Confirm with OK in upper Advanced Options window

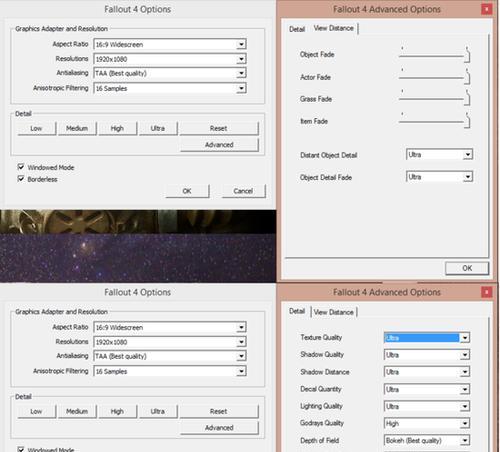[467, 268]
